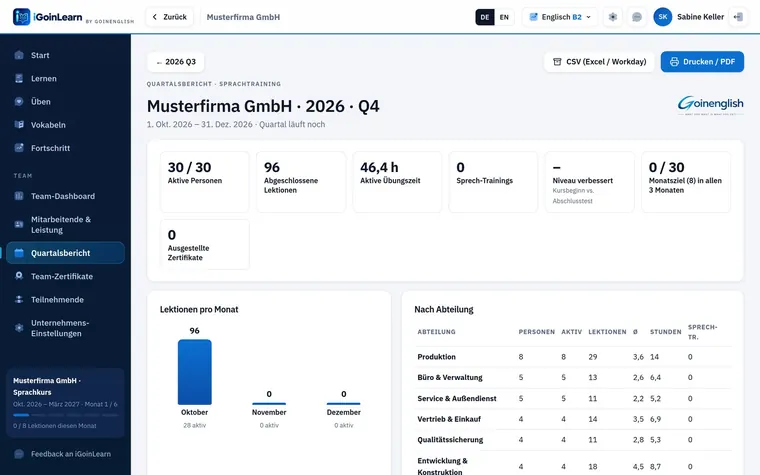This screenshot has height=475, width=760.
Task: Open Mitarbeitende & Leistung
Action: click(x=65, y=224)
